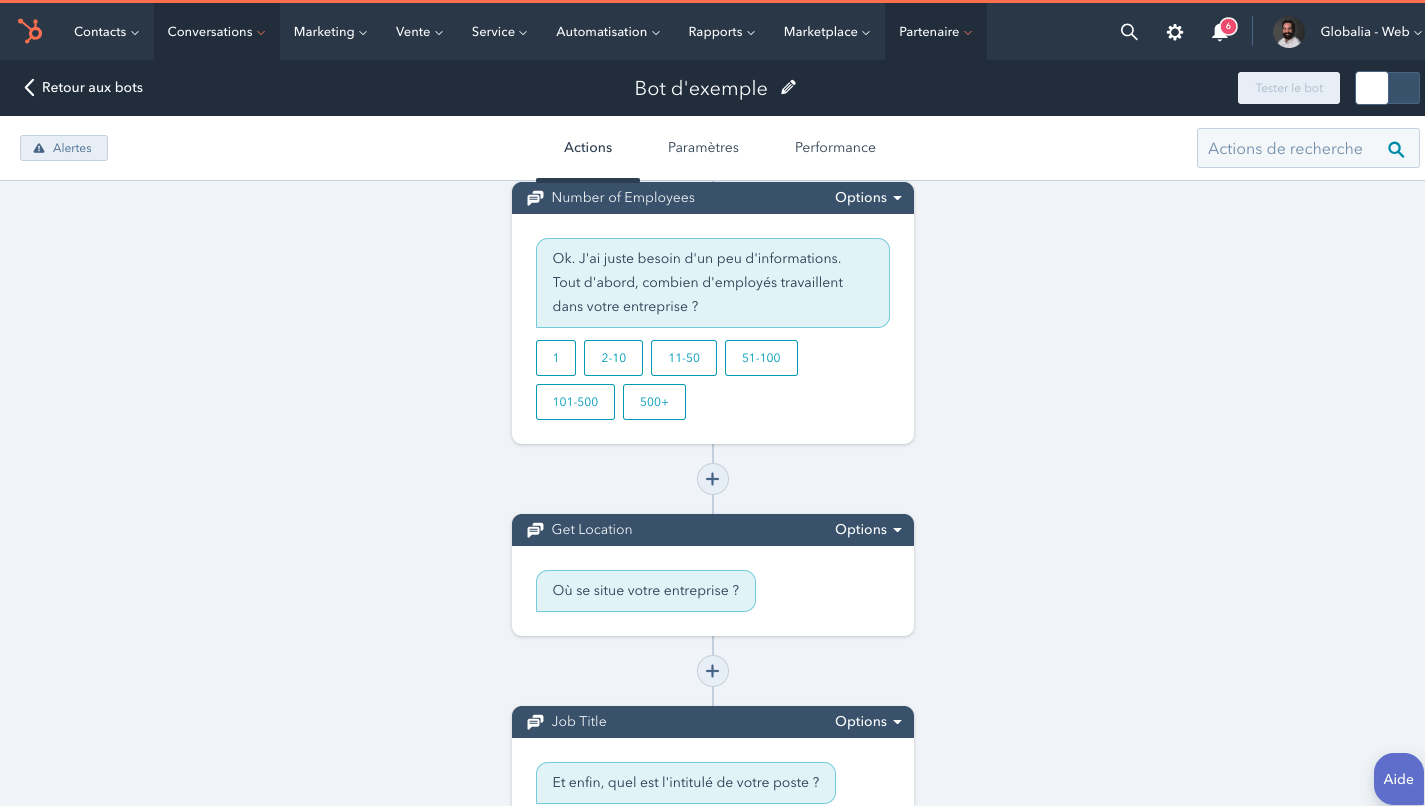Open Options dropdown on Job Title

coord(867,722)
